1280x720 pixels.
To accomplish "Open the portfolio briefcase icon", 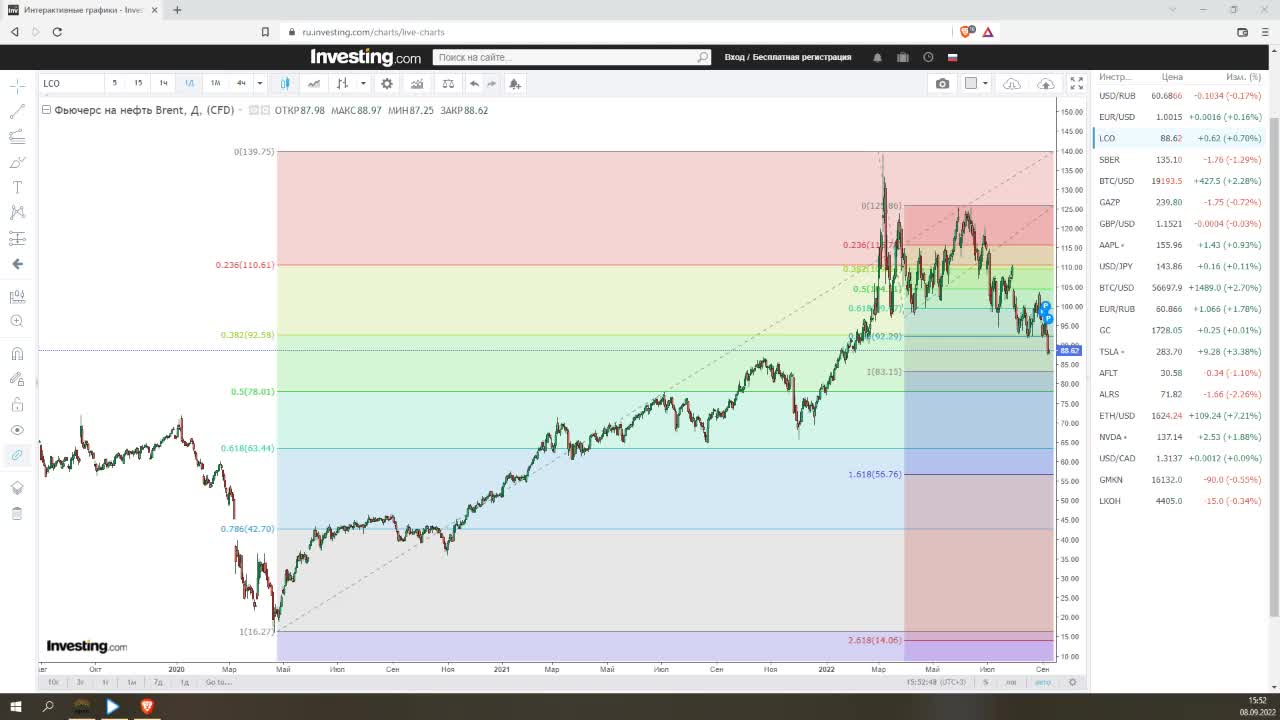I will [903, 57].
